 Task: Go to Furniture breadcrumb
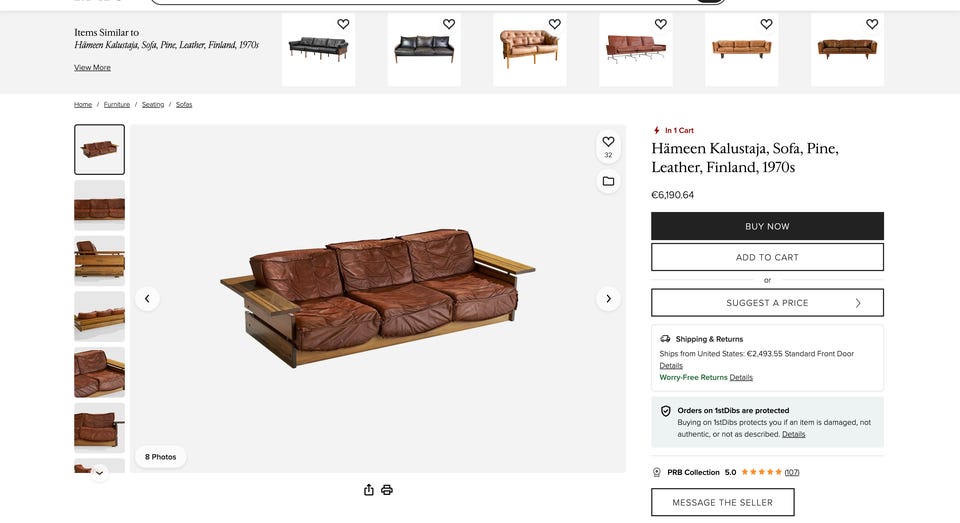tap(116, 105)
